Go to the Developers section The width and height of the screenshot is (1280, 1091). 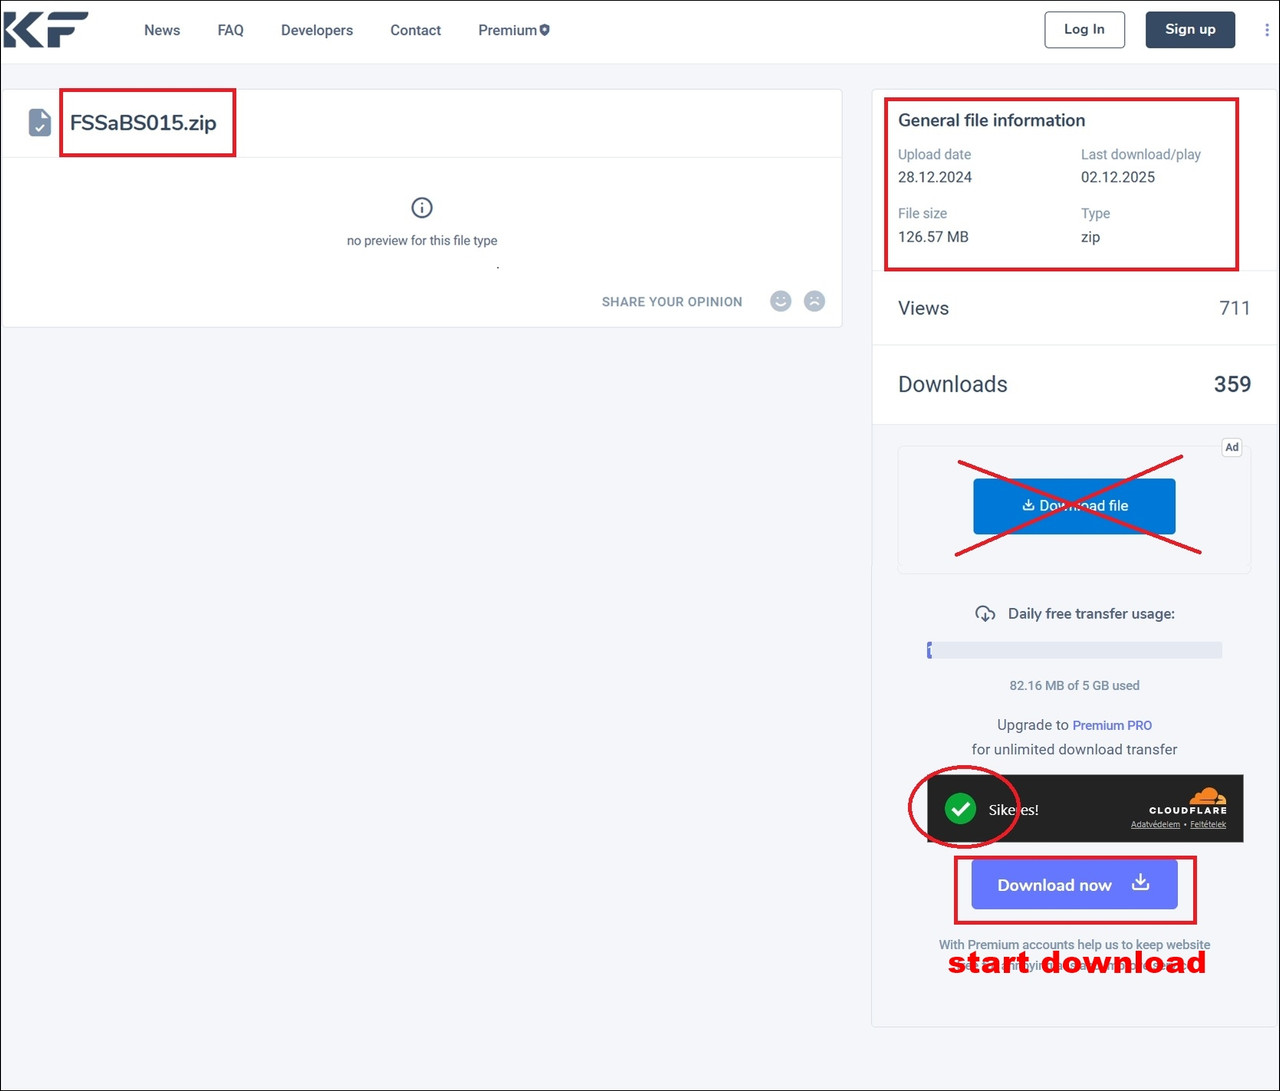[x=317, y=30]
